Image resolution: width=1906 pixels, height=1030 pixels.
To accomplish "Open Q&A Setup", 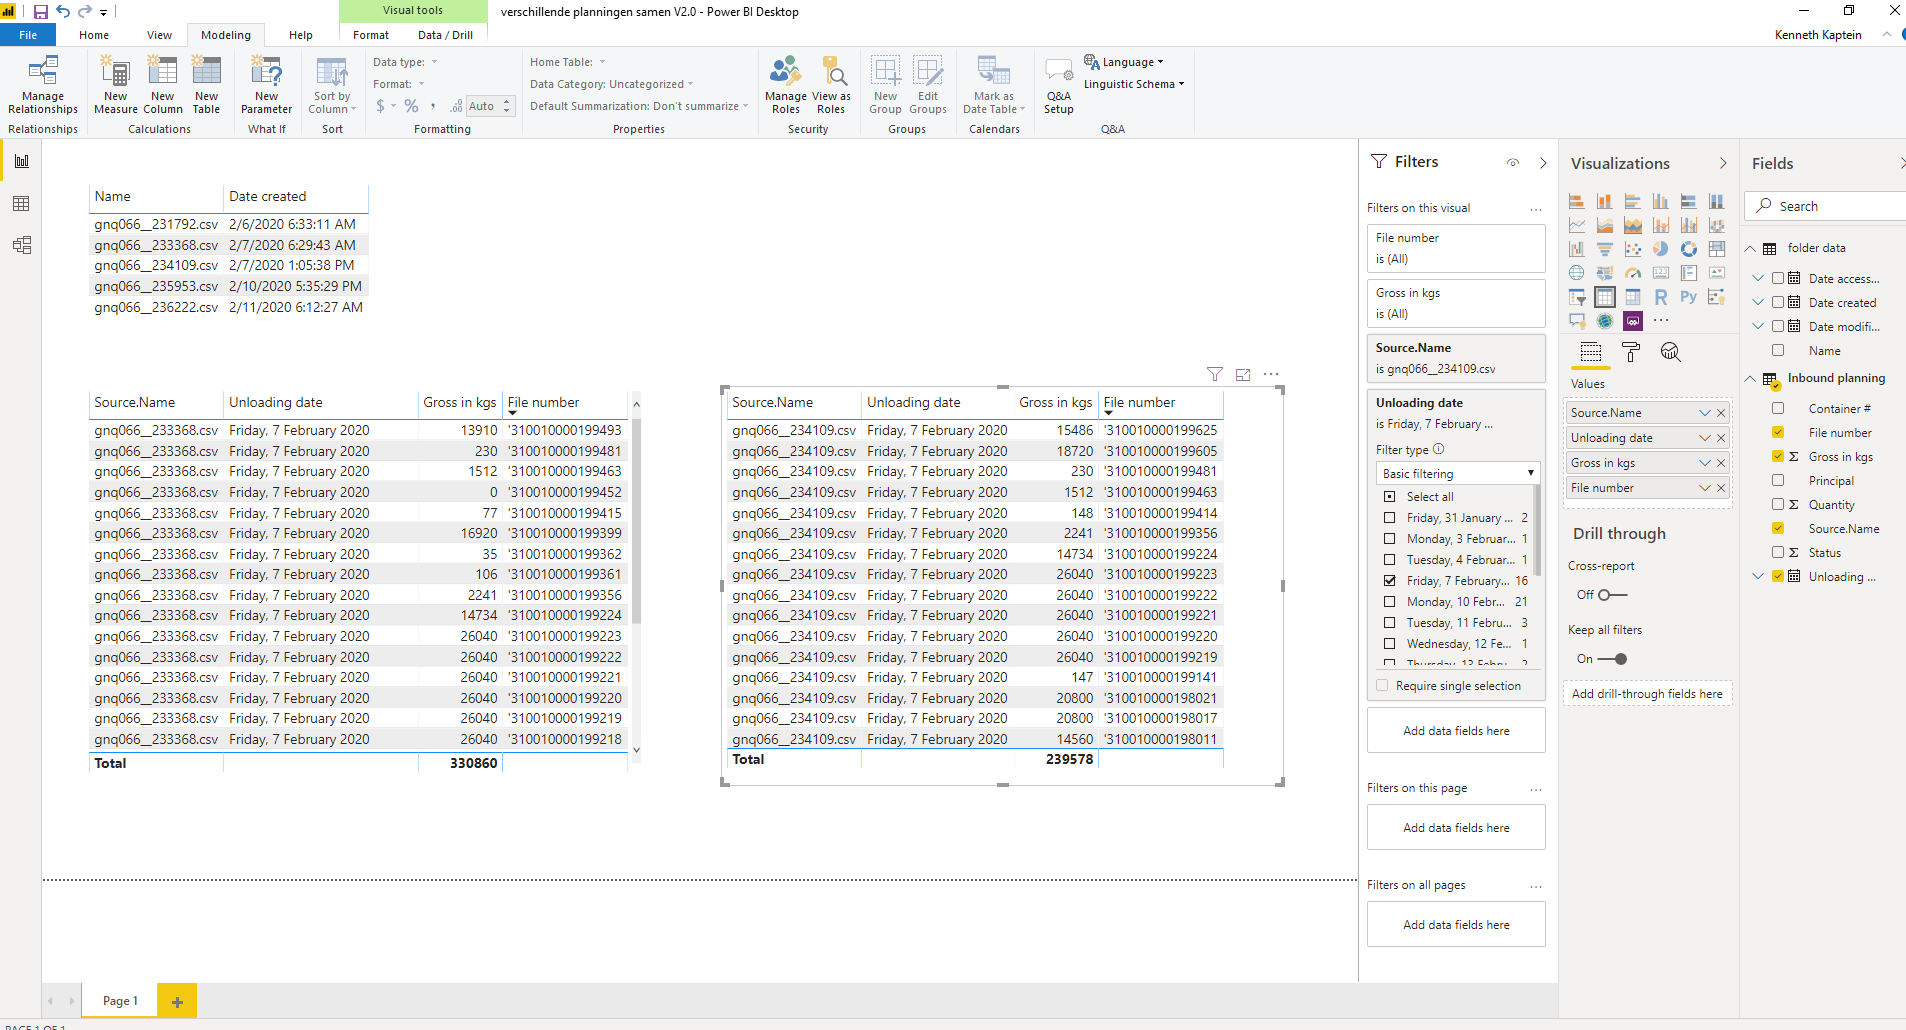I will (x=1059, y=85).
